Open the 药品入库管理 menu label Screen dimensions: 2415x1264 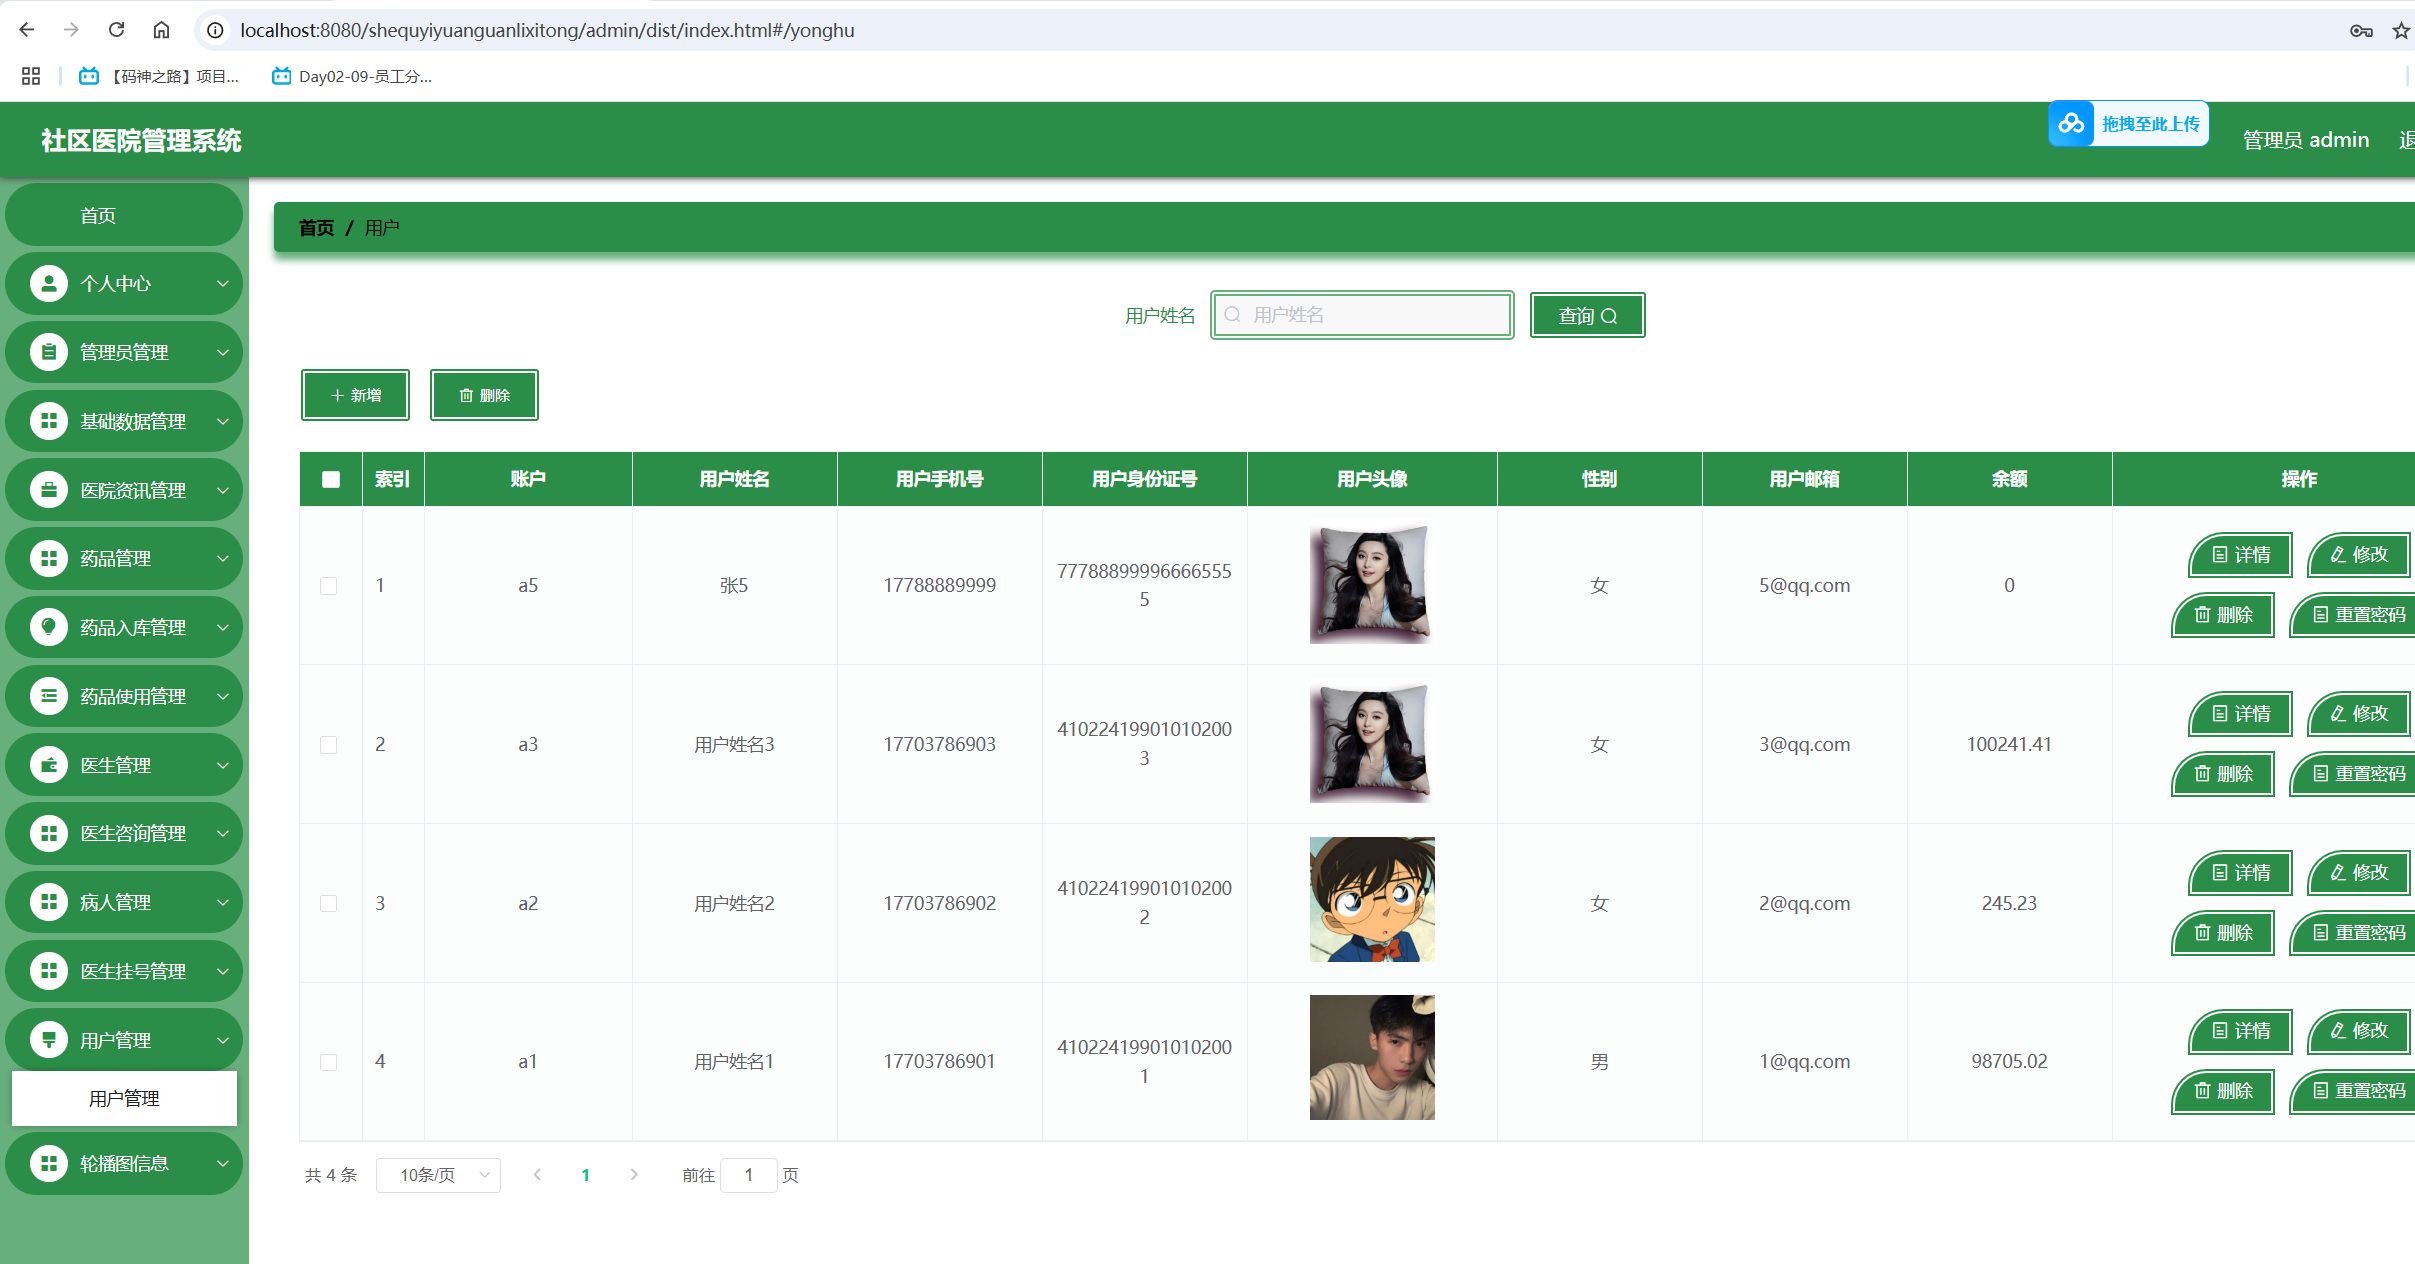point(133,627)
